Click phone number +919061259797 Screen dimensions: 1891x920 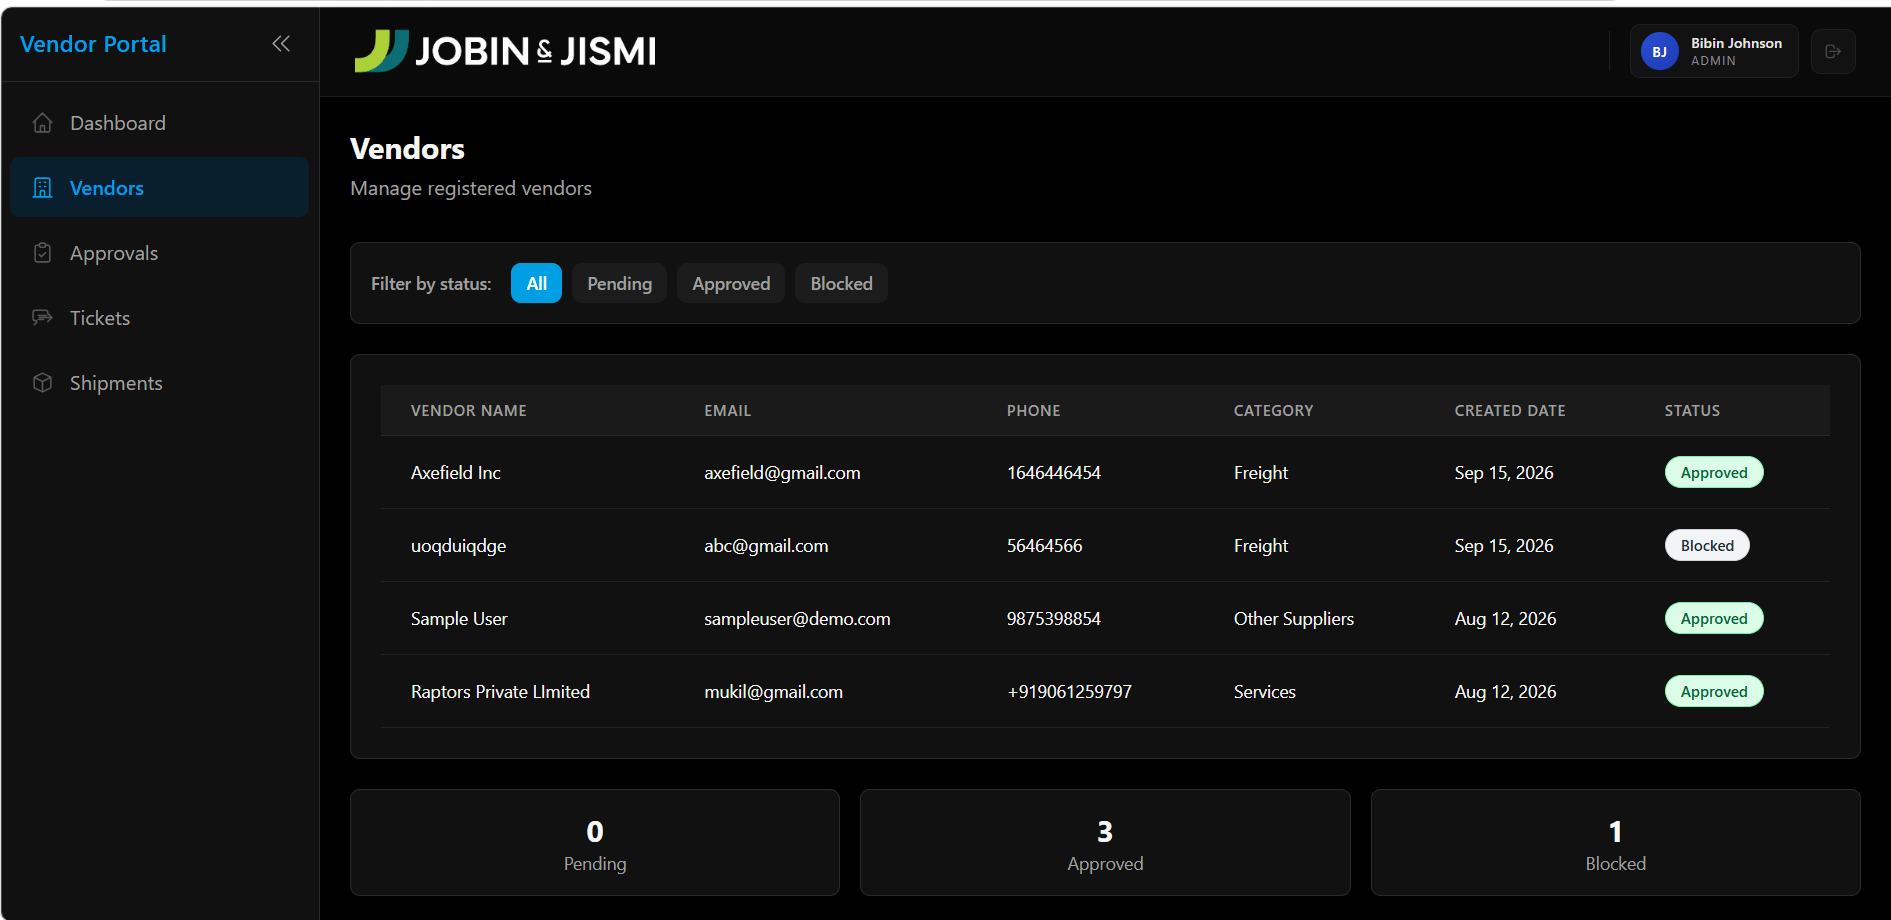(x=1069, y=692)
